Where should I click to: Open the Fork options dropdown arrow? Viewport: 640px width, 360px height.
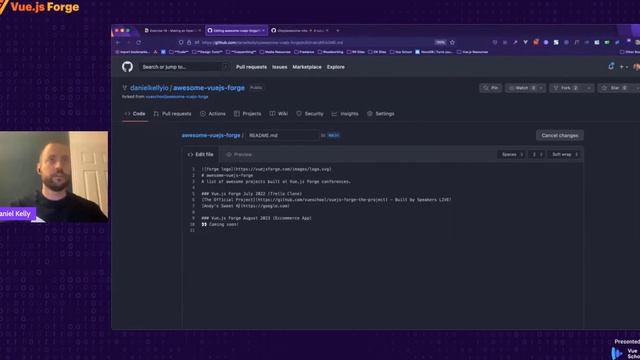tap(589, 88)
